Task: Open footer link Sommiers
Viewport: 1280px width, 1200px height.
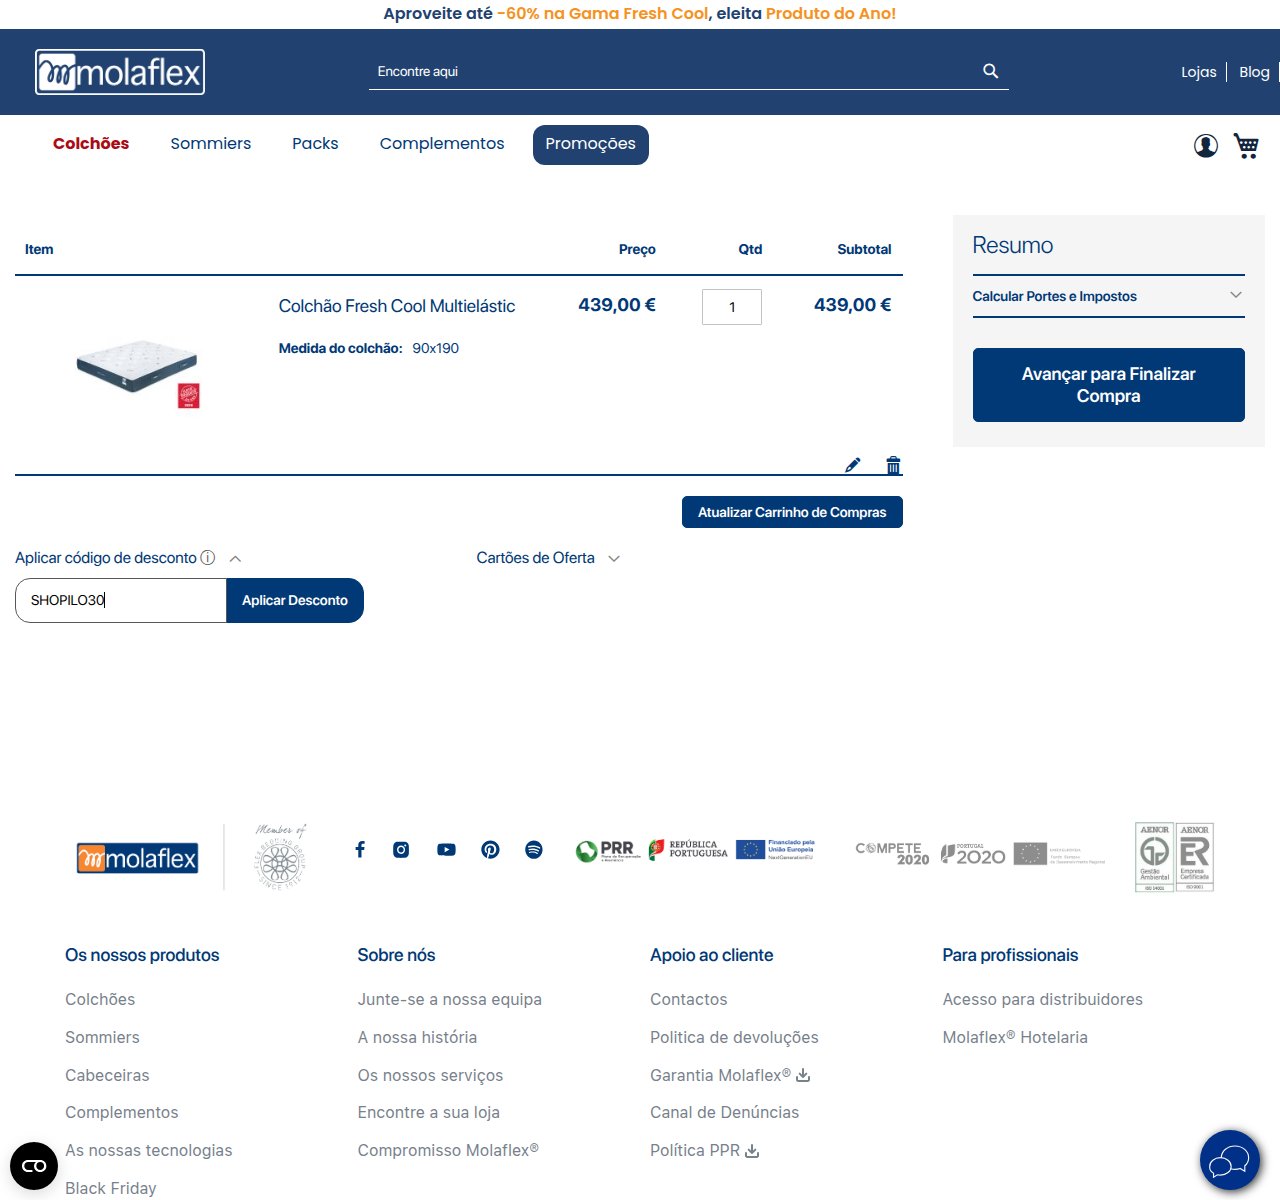Action: [102, 1038]
